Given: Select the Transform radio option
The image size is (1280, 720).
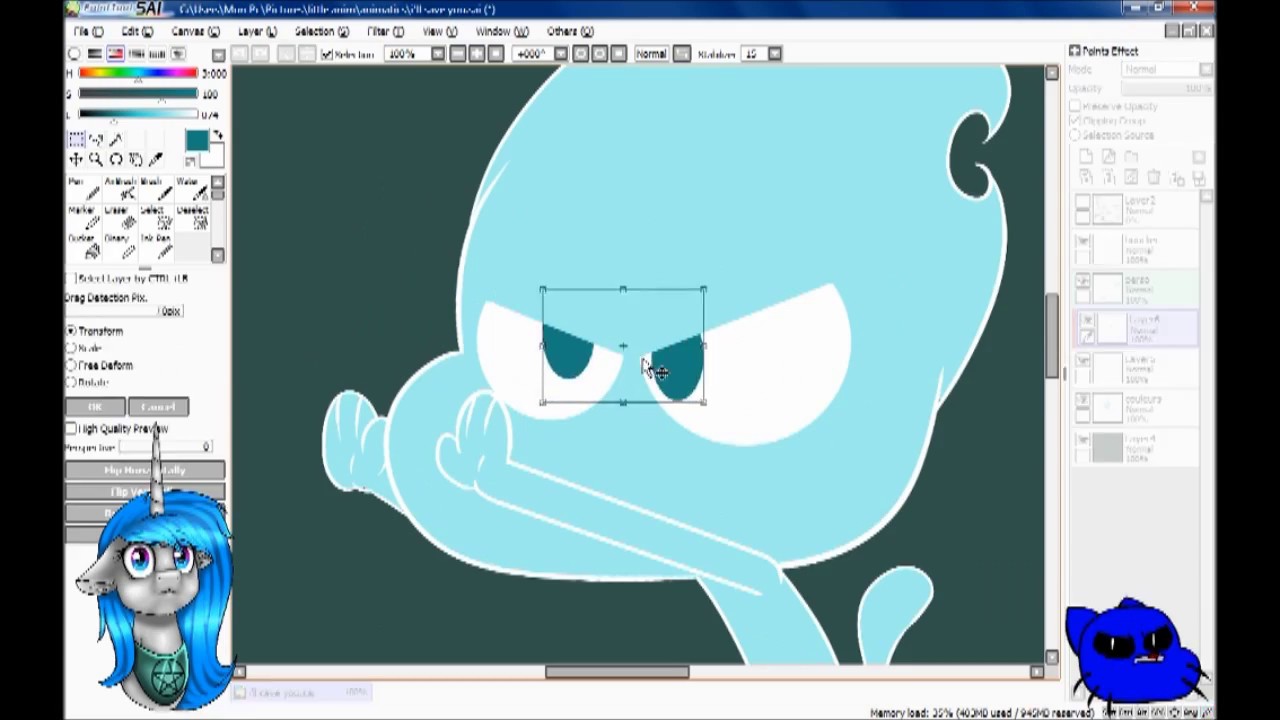Looking at the screenshot, I should click(71, 331).
